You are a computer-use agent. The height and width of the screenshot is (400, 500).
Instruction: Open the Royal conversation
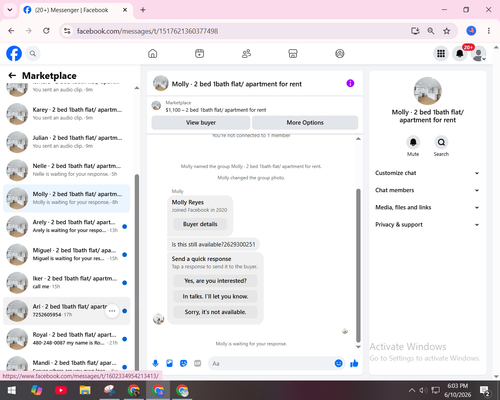point(67,339)
